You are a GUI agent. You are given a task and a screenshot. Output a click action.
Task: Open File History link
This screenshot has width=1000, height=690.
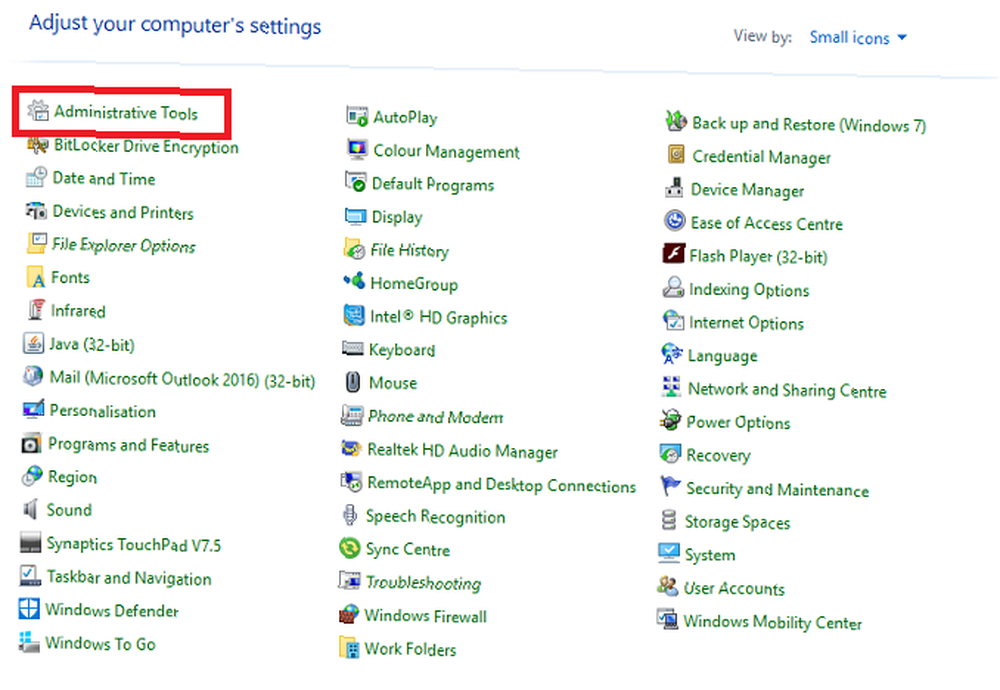[409, 251]
